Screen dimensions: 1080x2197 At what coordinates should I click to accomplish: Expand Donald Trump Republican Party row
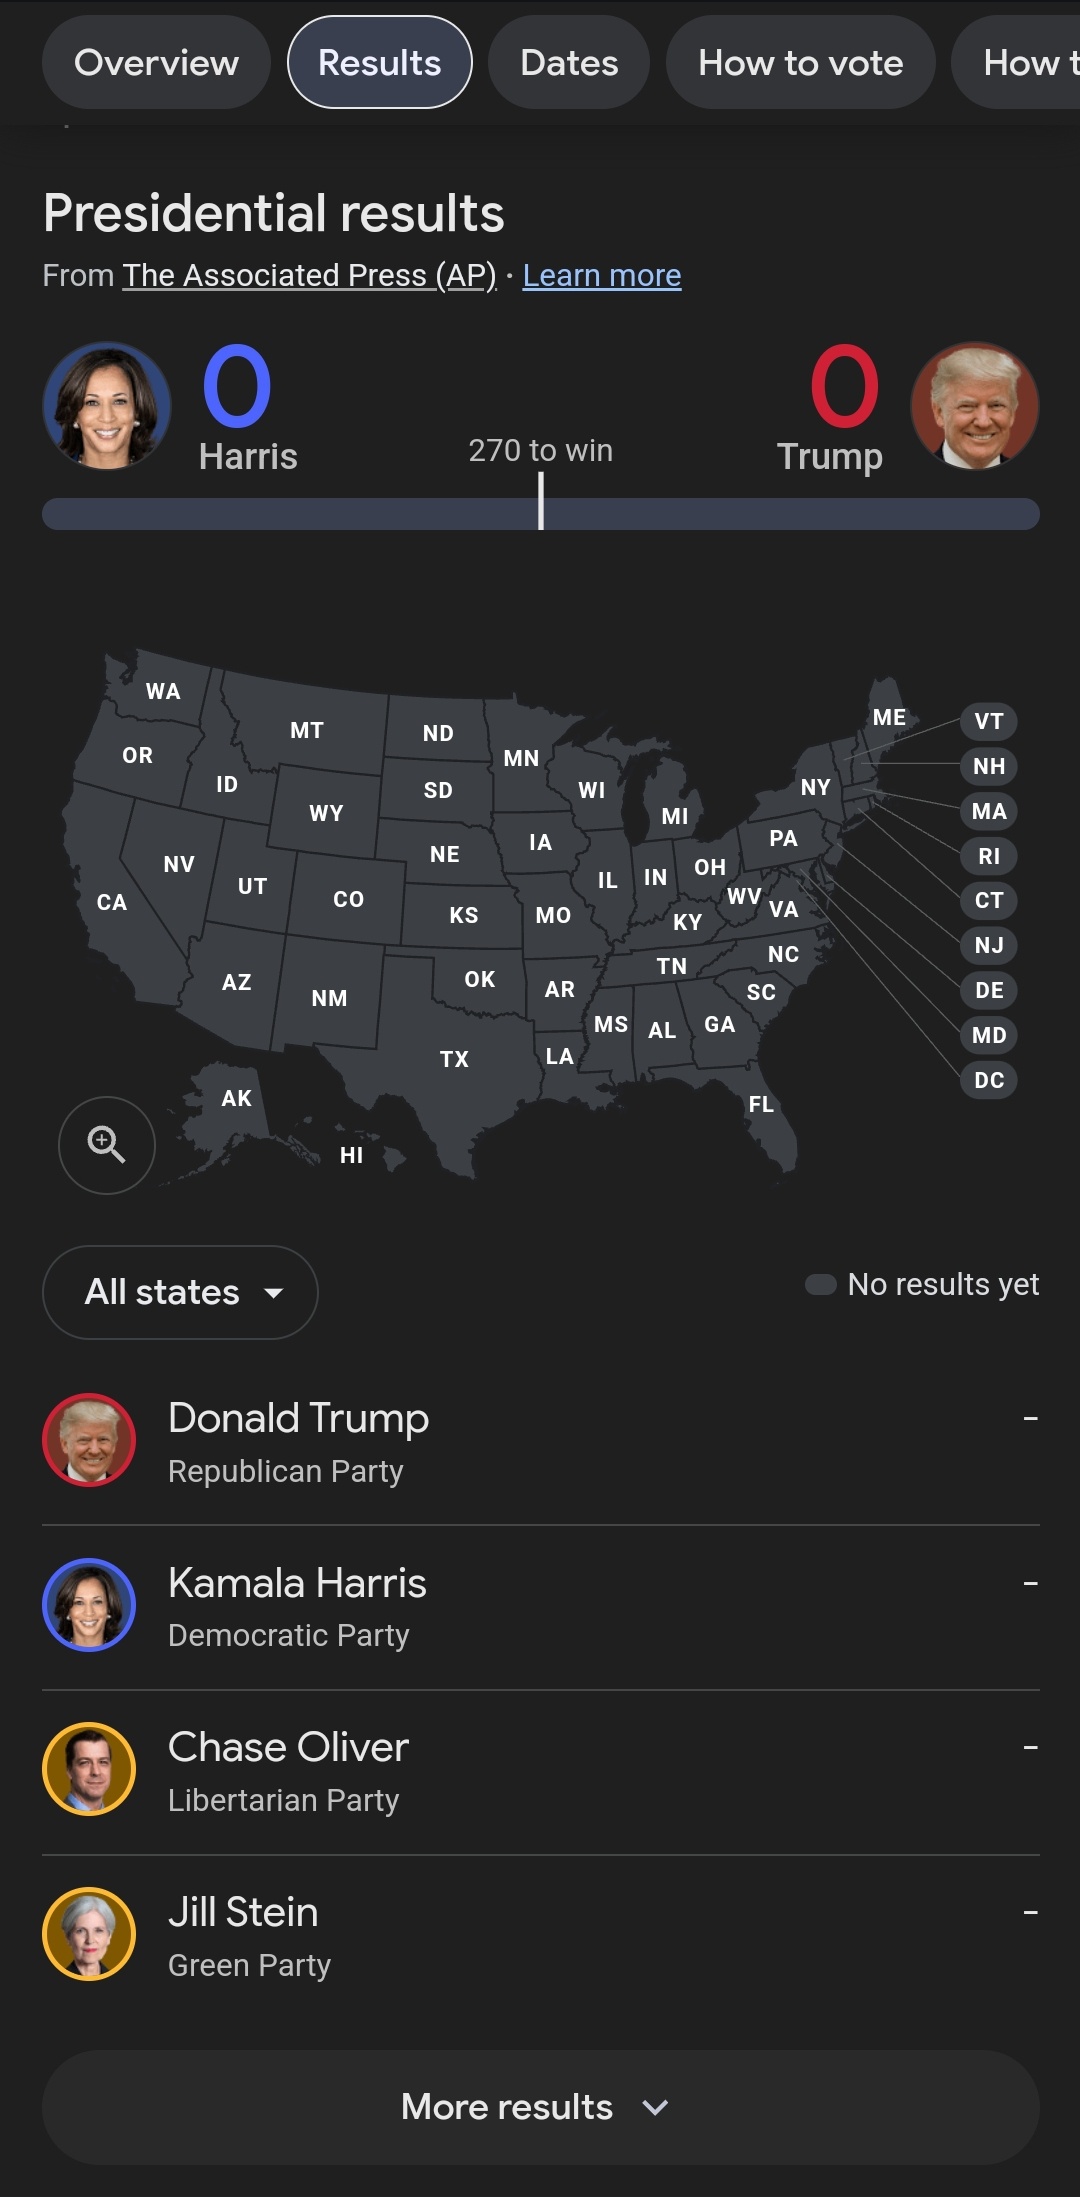541,1443
